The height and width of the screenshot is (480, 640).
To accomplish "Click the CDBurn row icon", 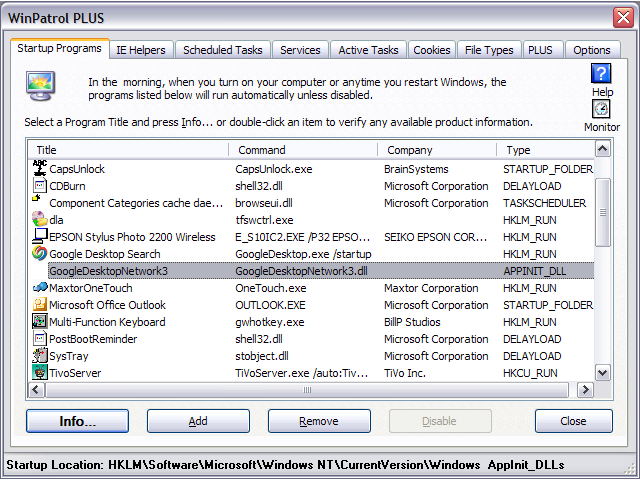I will coord(40,186).
